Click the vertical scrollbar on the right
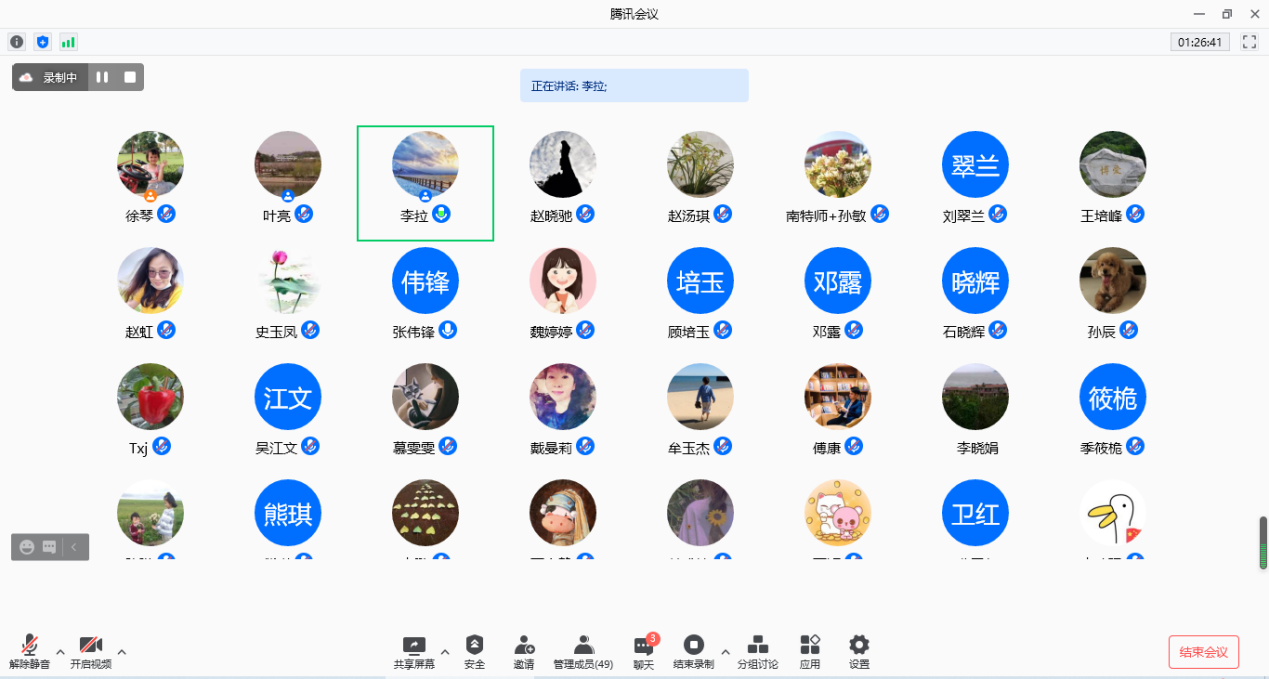This screenshot has height=679, width=1269. pos(1262,542)
